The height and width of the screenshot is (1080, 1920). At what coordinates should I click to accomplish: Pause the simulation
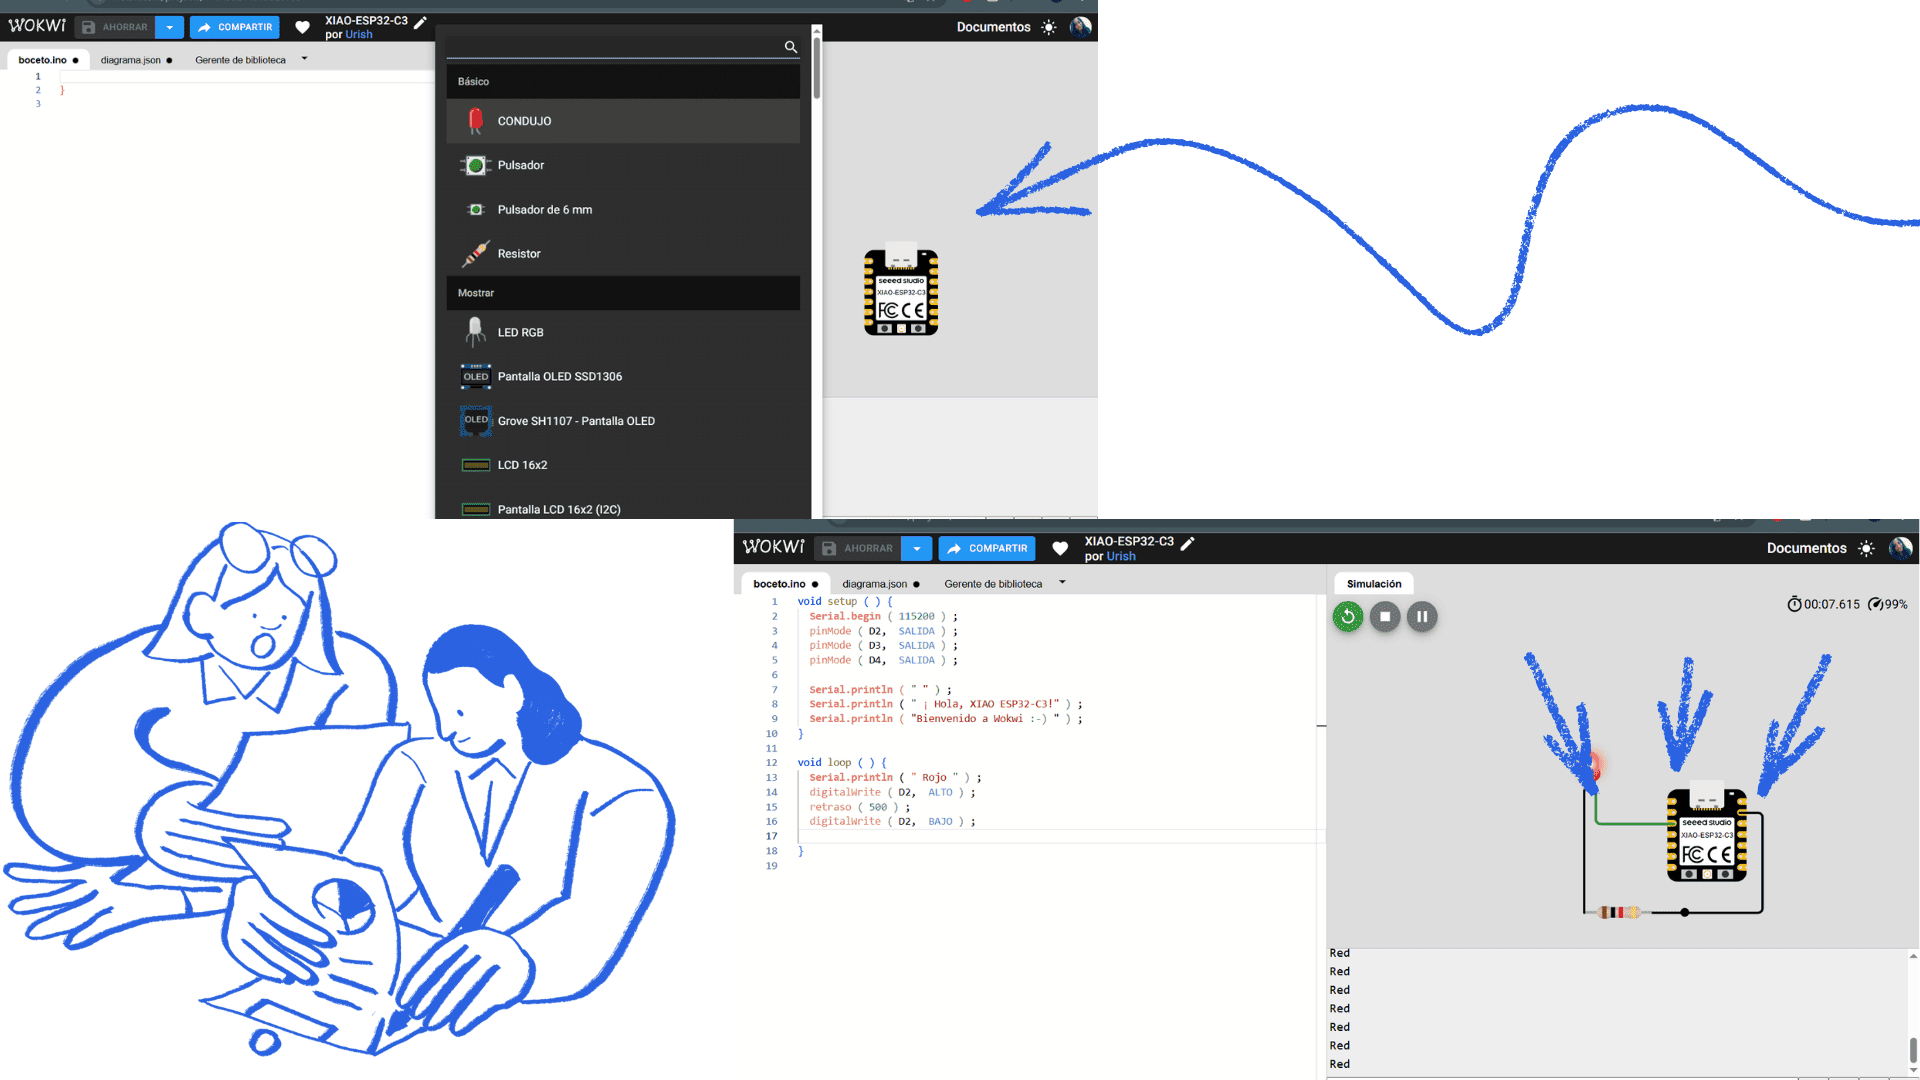1421,617
